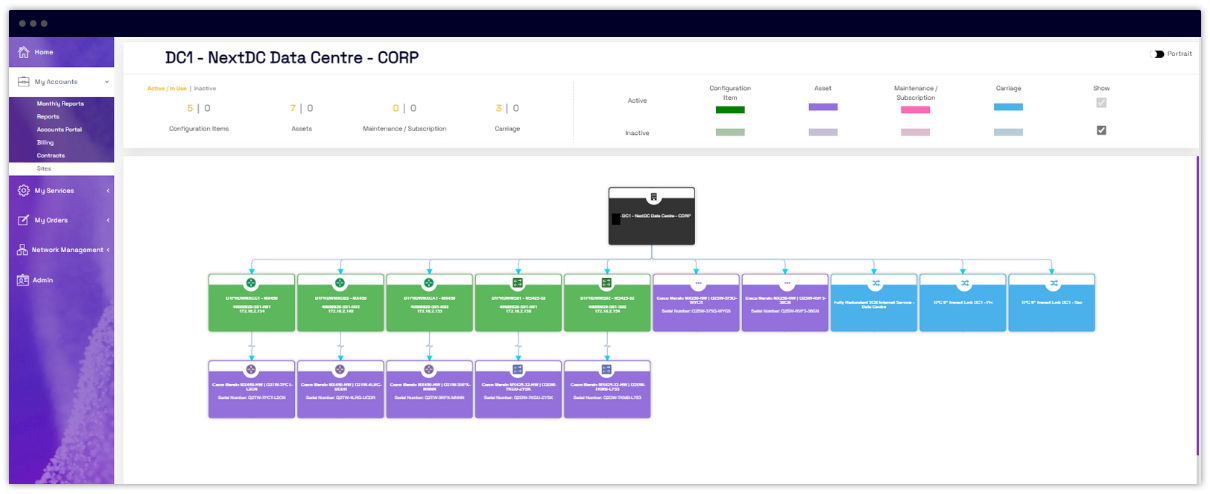1210x494 pixels.
Task: Click shuffle icon on Fully Redundant Internet Service node
Action: point(875,283)
